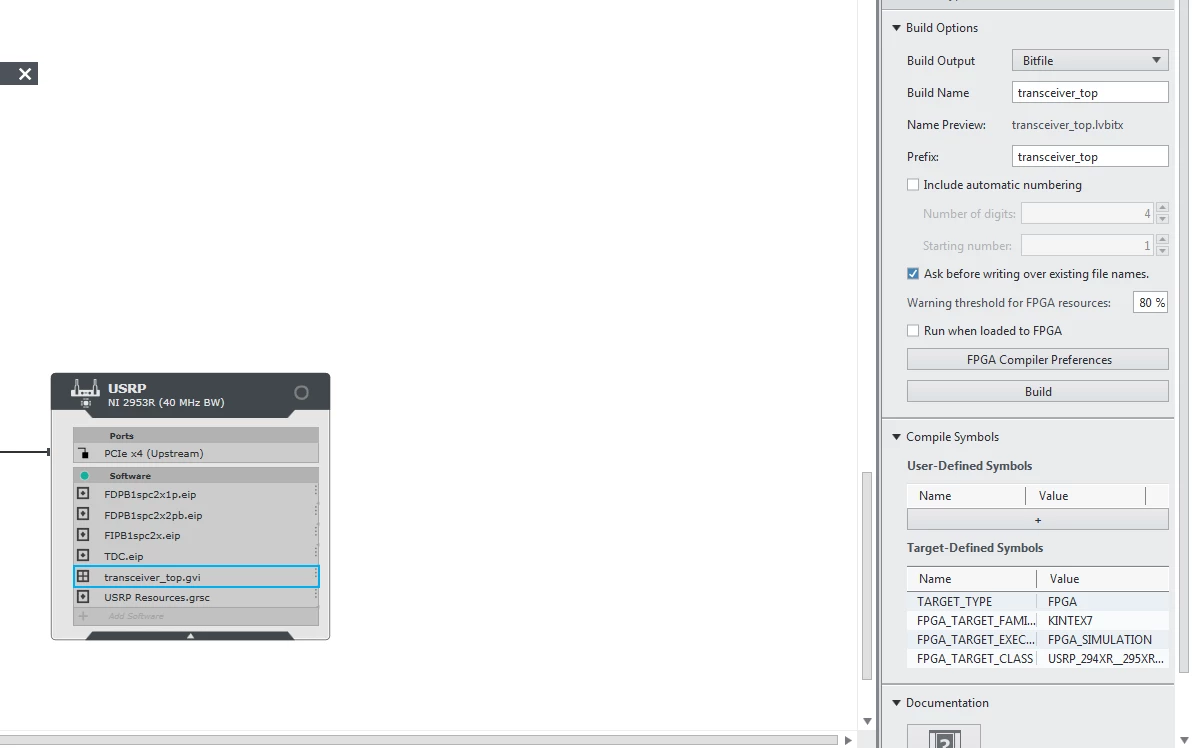
Task: Select FIPB1spc2x.eip in the software list
Action: (x=142, y=536)
